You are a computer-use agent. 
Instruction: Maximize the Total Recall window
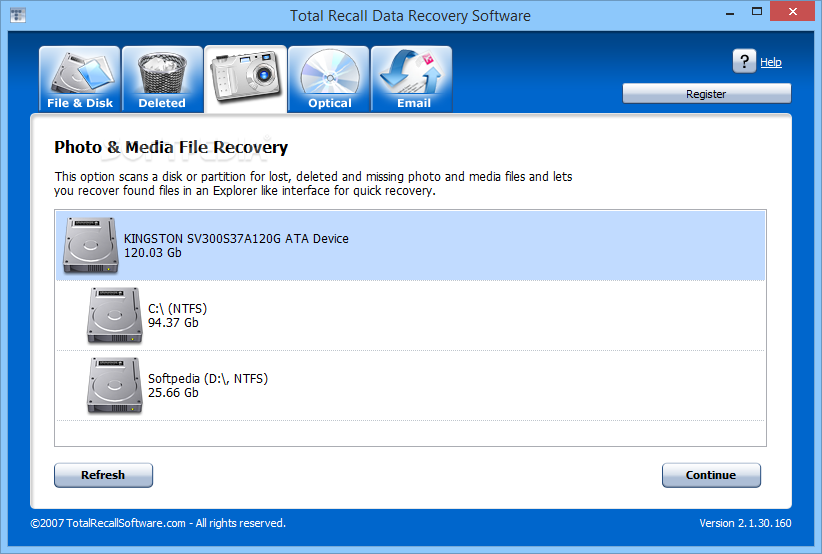coord(756,12)
